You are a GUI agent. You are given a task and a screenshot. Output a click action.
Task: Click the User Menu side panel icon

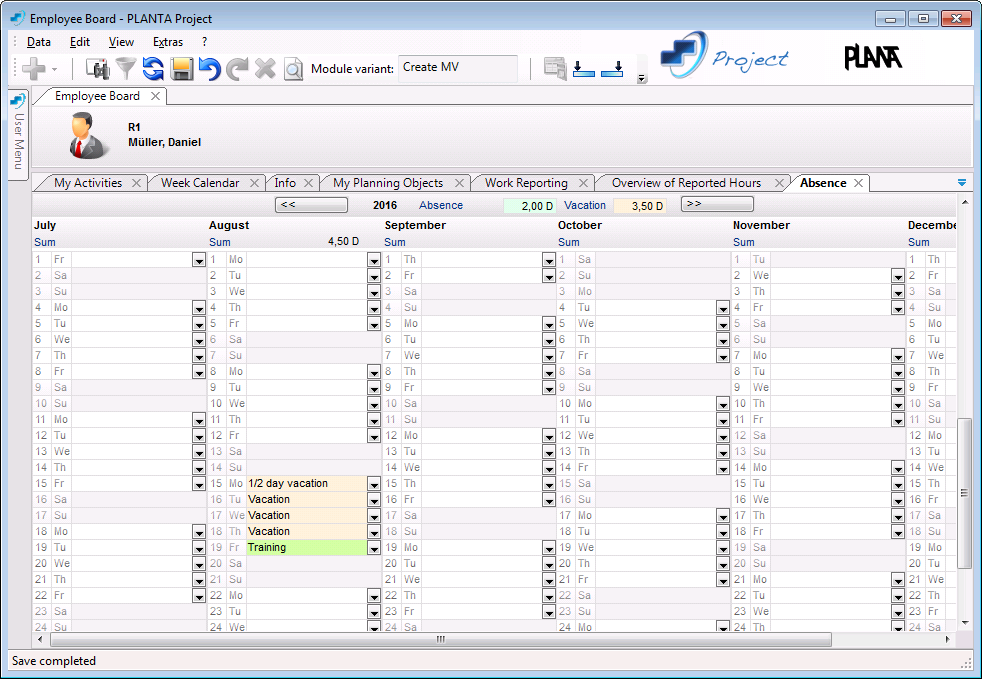click(x=18, y=100)
